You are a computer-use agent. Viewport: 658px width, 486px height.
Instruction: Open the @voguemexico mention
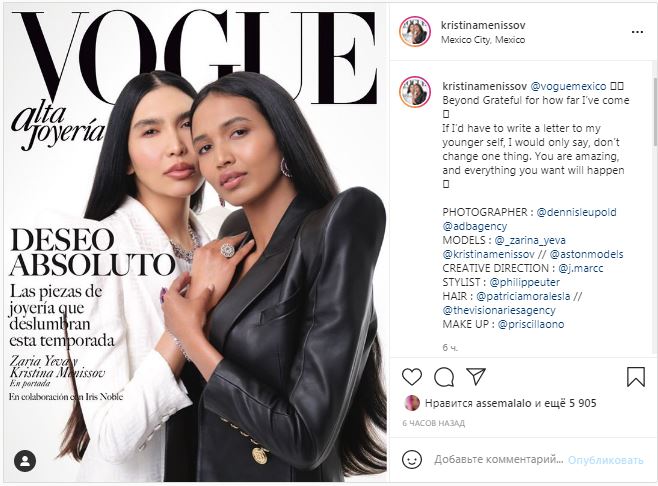[568, 86]
